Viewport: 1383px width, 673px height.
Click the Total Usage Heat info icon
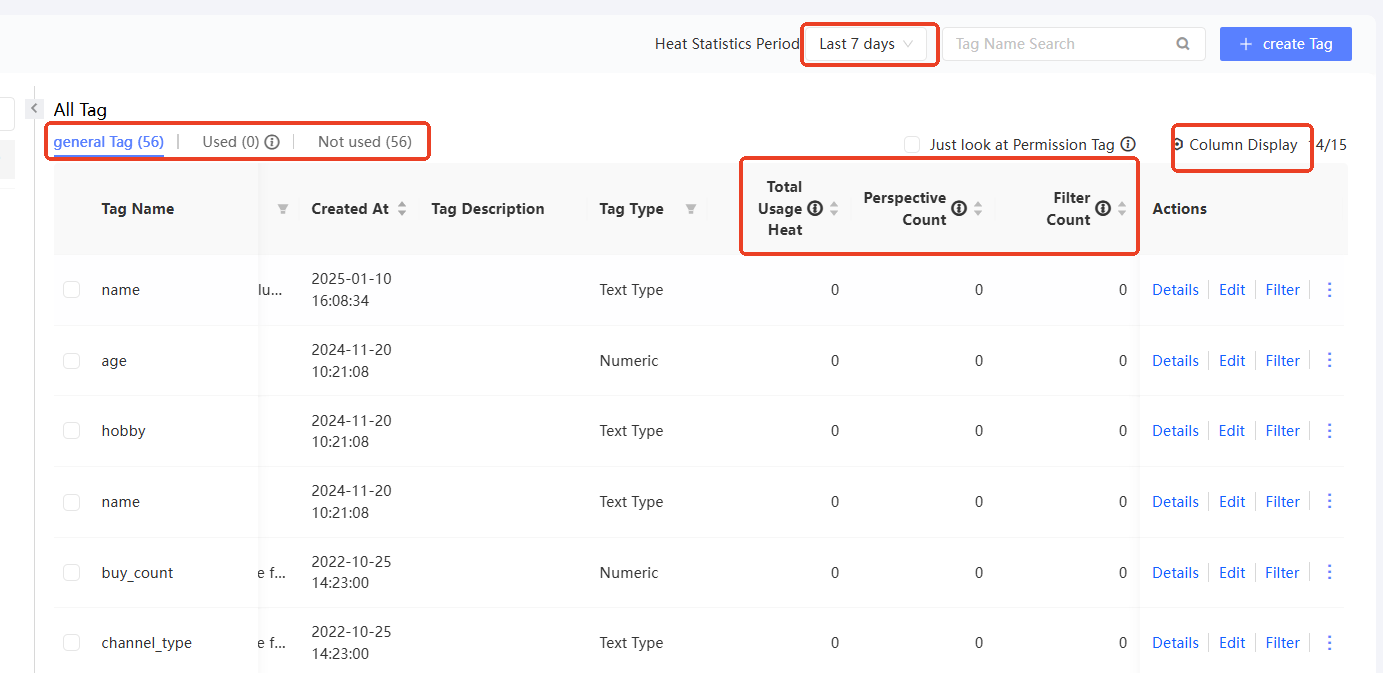(x=815, y=209)
